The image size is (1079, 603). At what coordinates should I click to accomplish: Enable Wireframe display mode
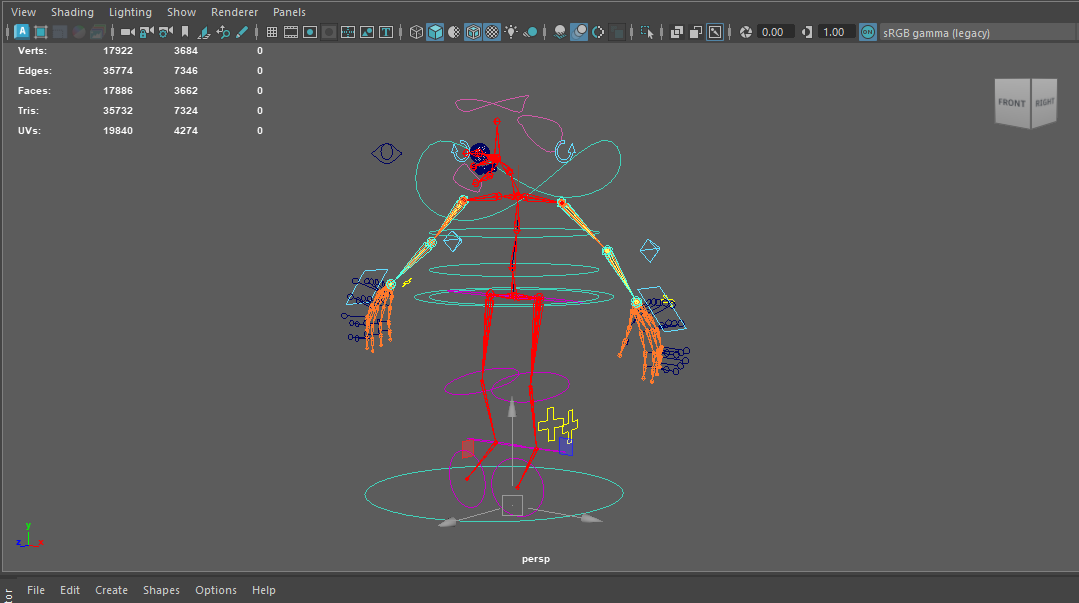coord(417,32)
